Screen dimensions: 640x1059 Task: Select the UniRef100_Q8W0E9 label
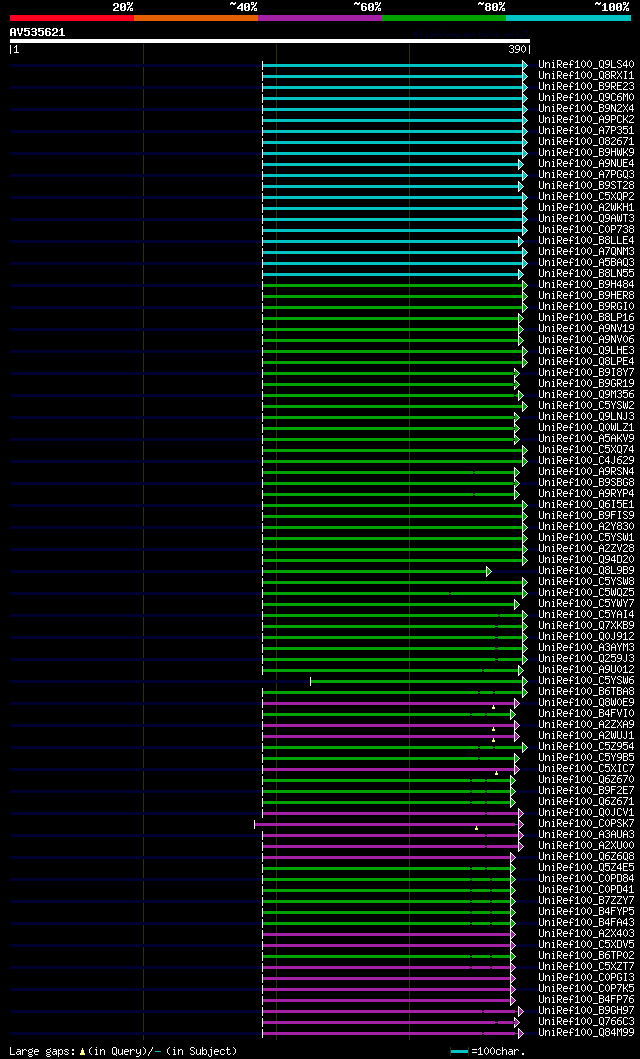pos(587,703)
